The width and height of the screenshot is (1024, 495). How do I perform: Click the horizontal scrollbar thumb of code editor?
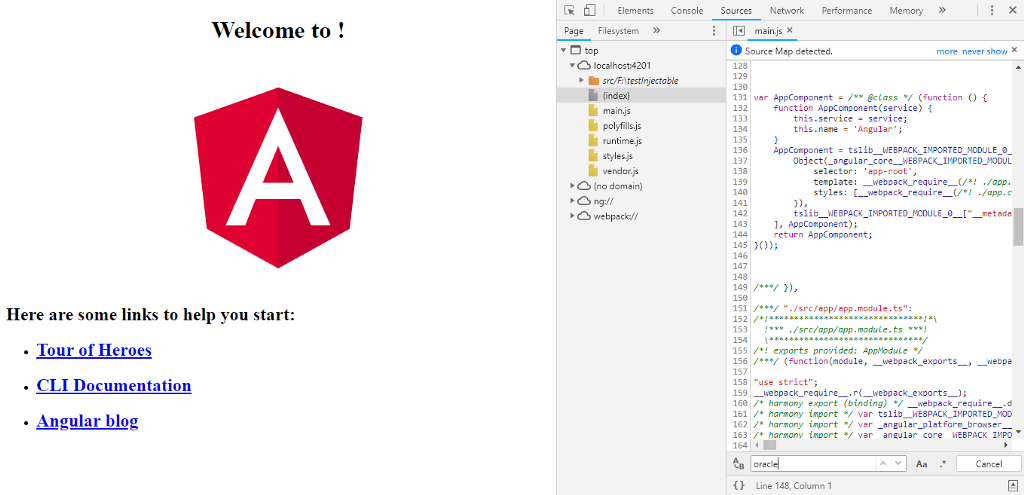769,445
